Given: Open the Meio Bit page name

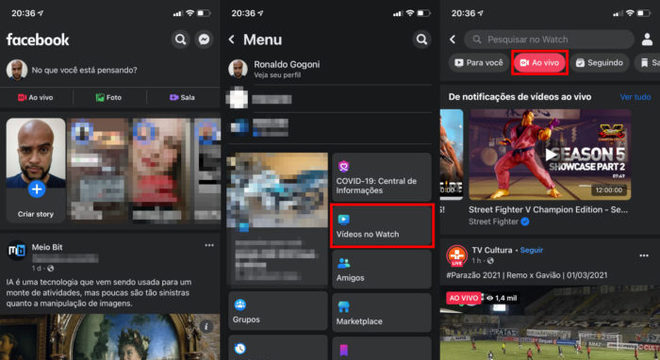Looking at the screenshot, I should click(47, 247).
